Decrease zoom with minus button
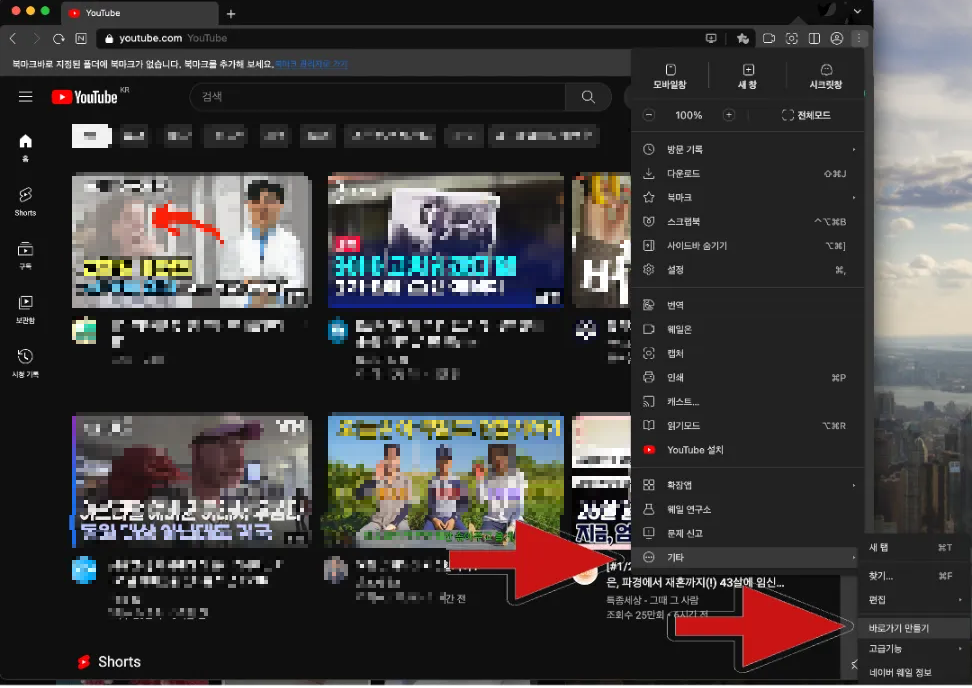 [x=648, y=115]
